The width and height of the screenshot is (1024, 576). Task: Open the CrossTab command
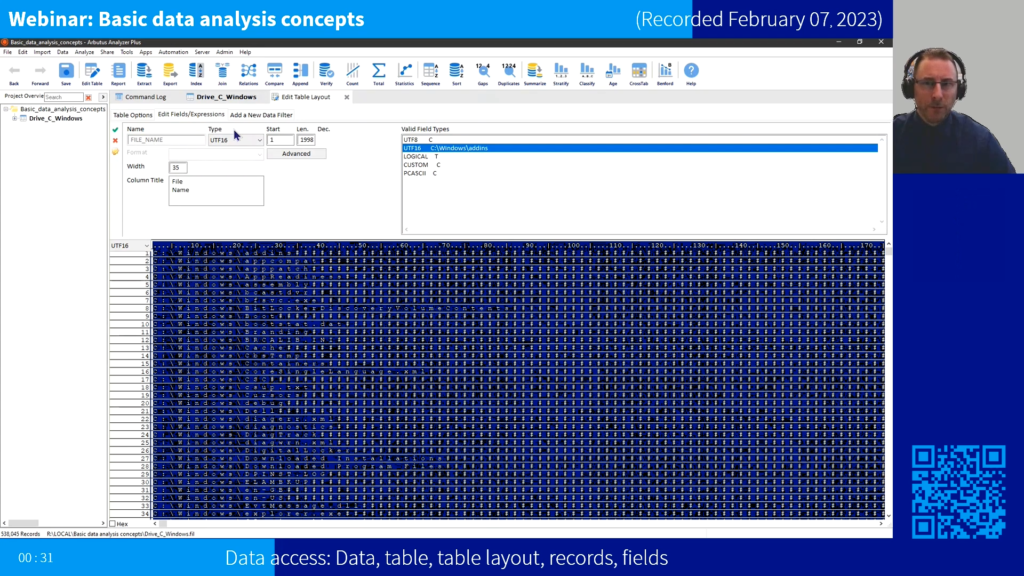639,74
